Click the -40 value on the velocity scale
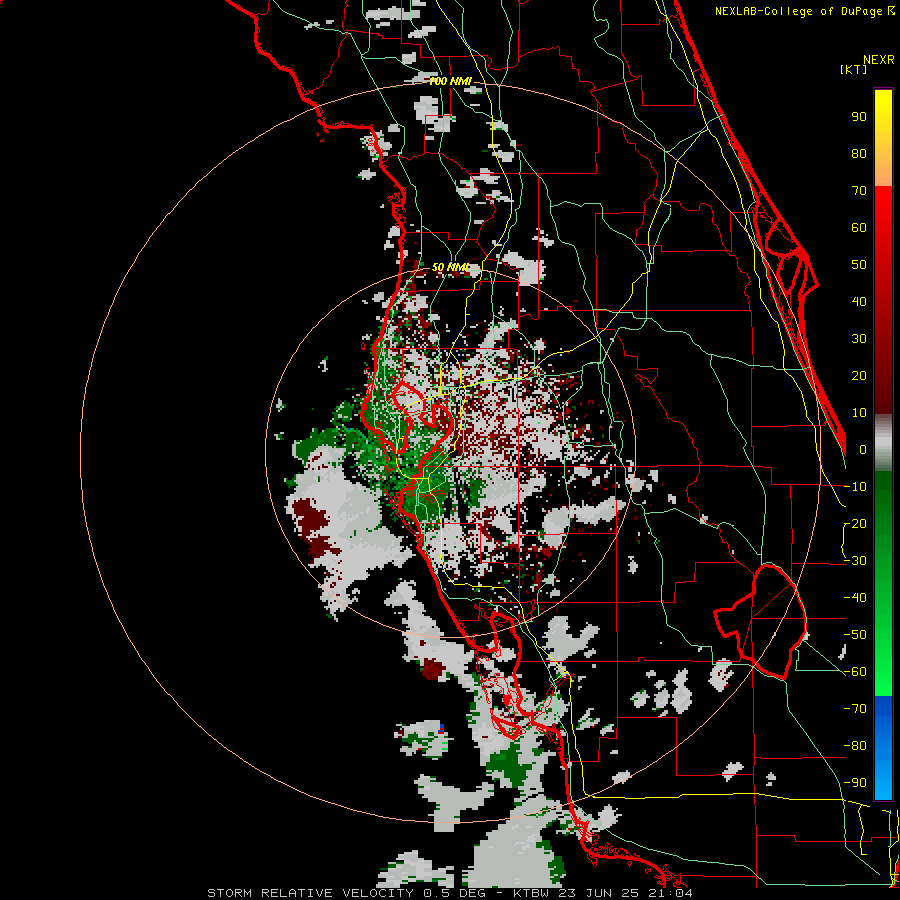The image size is (900, 900). pyautogui.click(x=855, y=598)
